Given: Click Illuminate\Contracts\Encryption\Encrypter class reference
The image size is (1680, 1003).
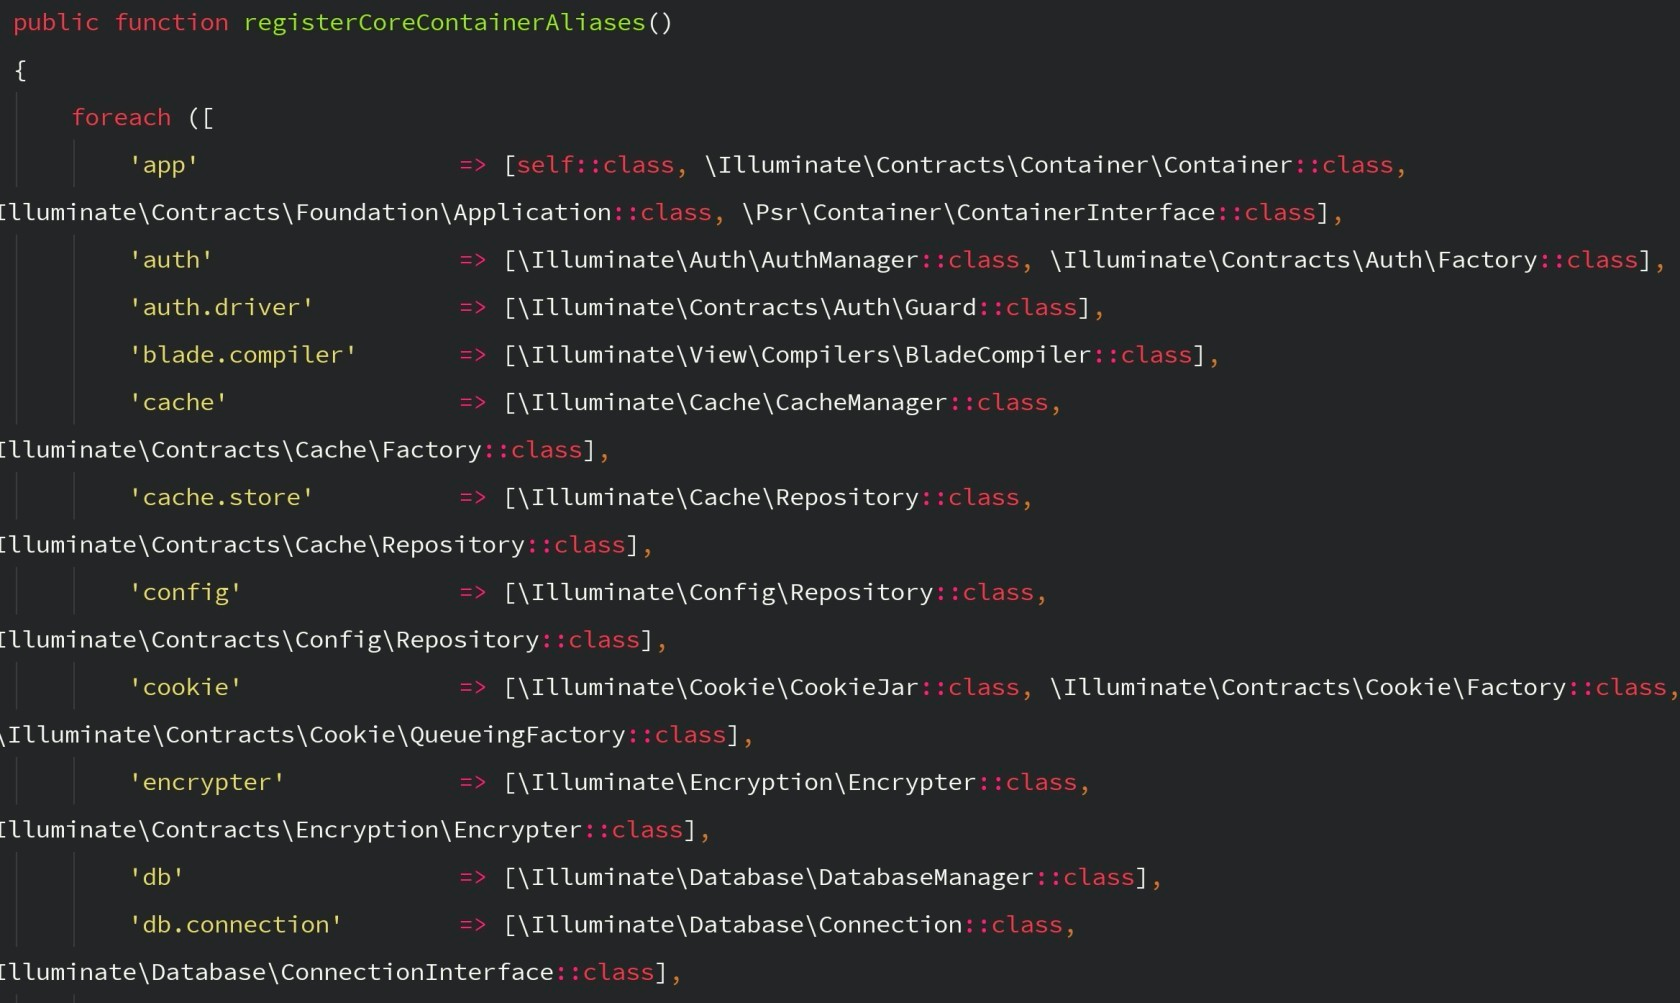Looking at the screenshot, I should pyautogui.click(x=342, y=830).
